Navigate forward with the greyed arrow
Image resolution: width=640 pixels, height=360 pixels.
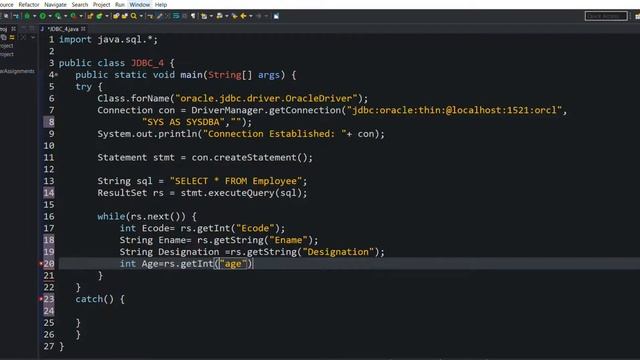click(259, 16)
